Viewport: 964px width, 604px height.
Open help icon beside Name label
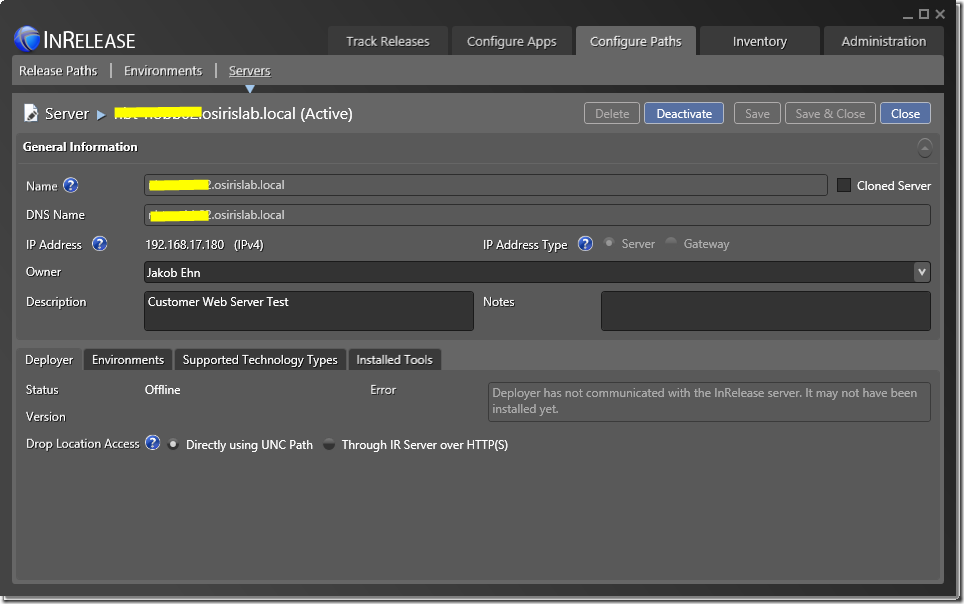71,185
